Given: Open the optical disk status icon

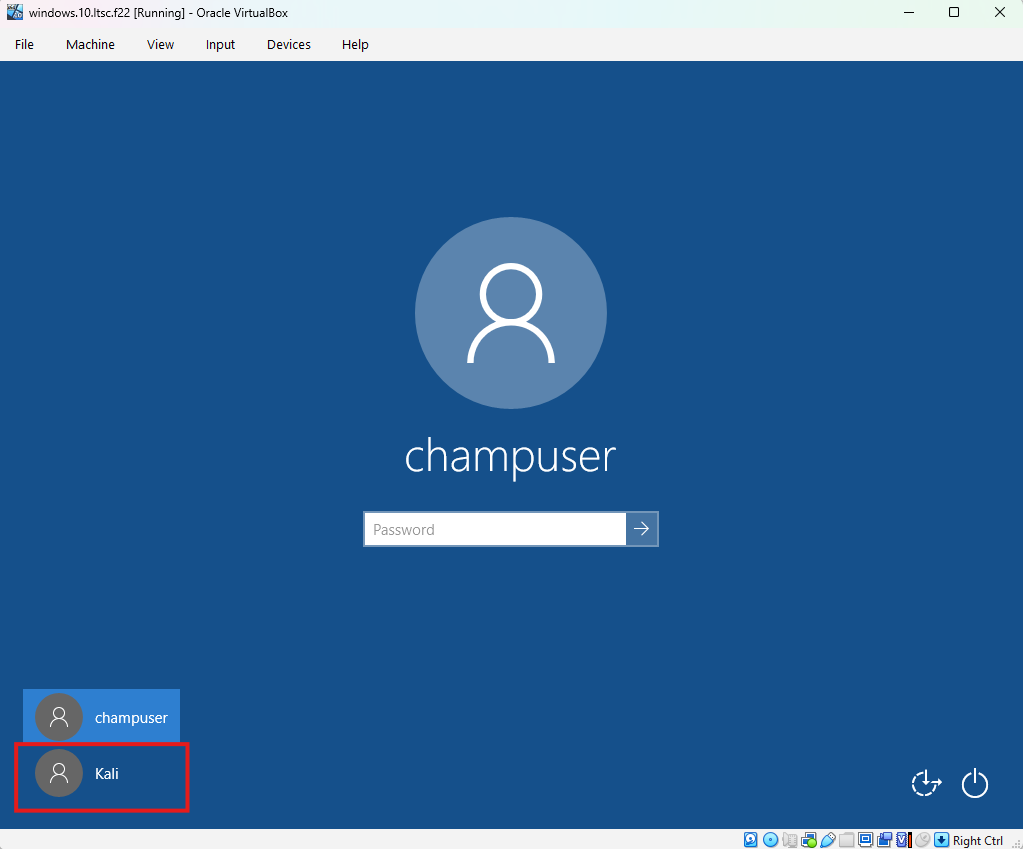Looking at the screenshot, I should click(770, 840).
